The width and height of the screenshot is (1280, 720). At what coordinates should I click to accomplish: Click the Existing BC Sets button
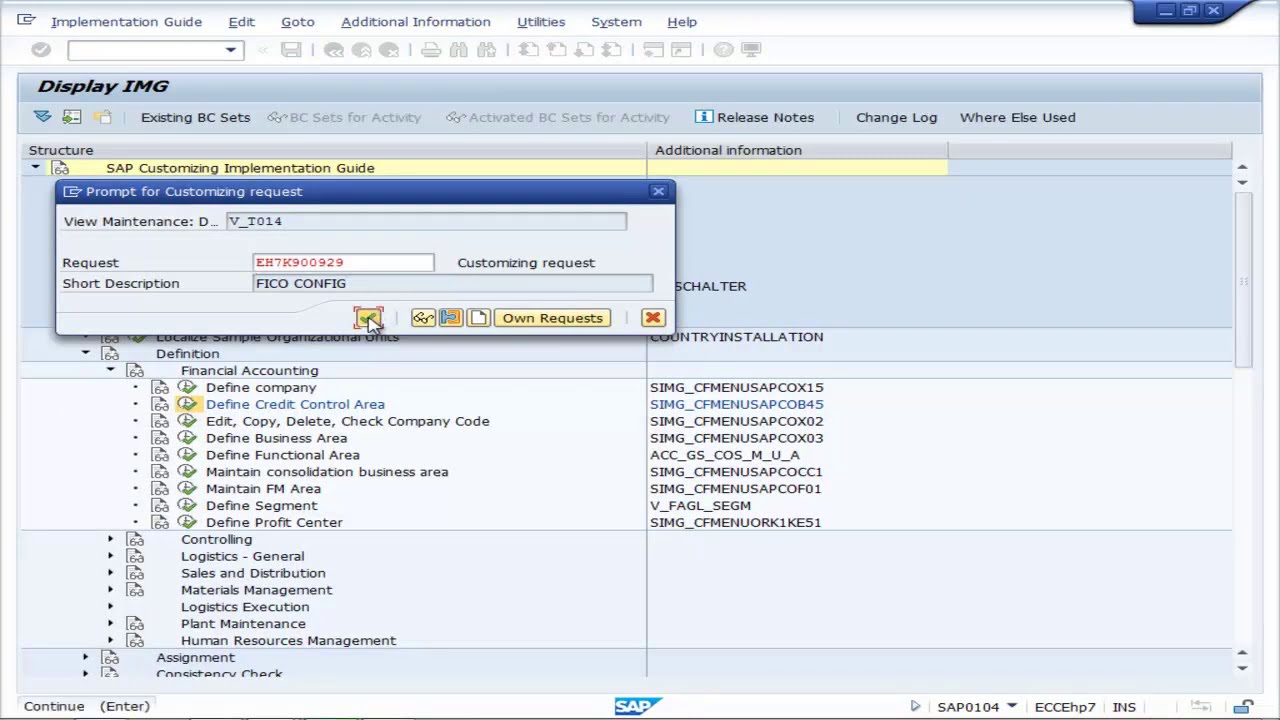pyautogui.click(x=195, y=117)
